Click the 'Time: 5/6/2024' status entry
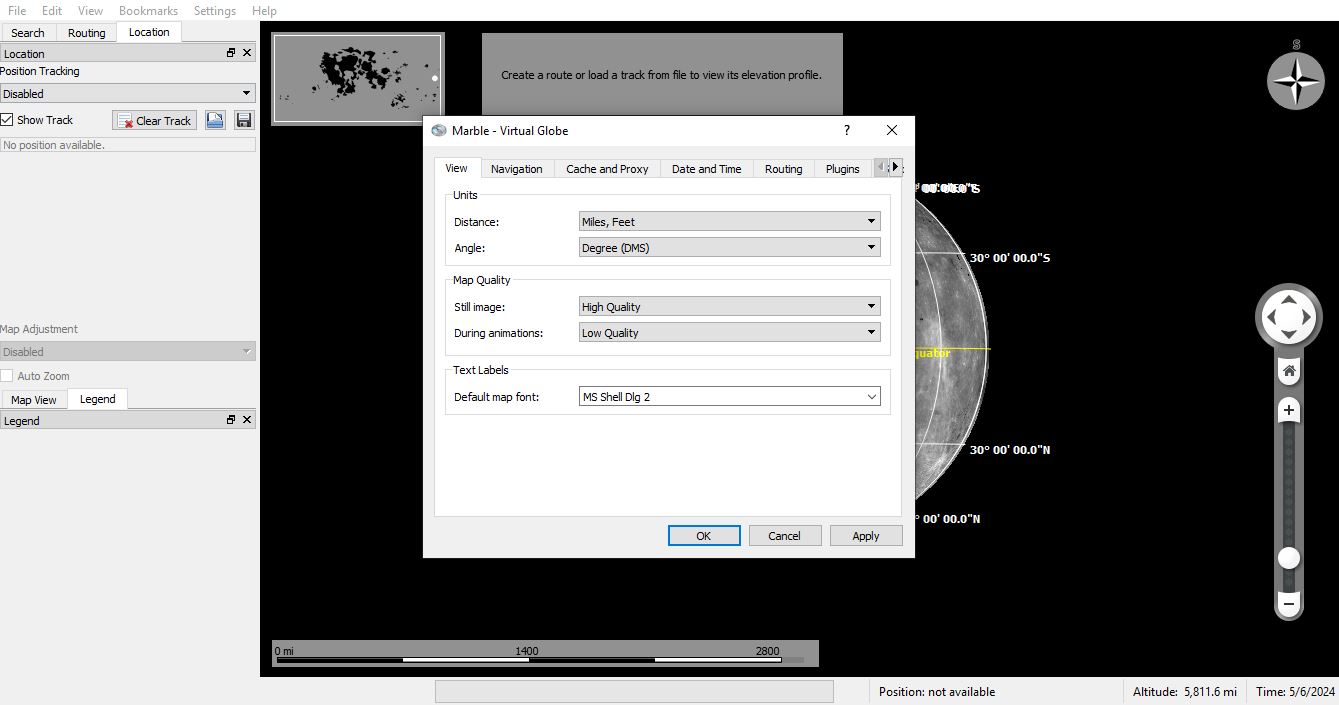The image size is (1339, 705). (1296, 691)
